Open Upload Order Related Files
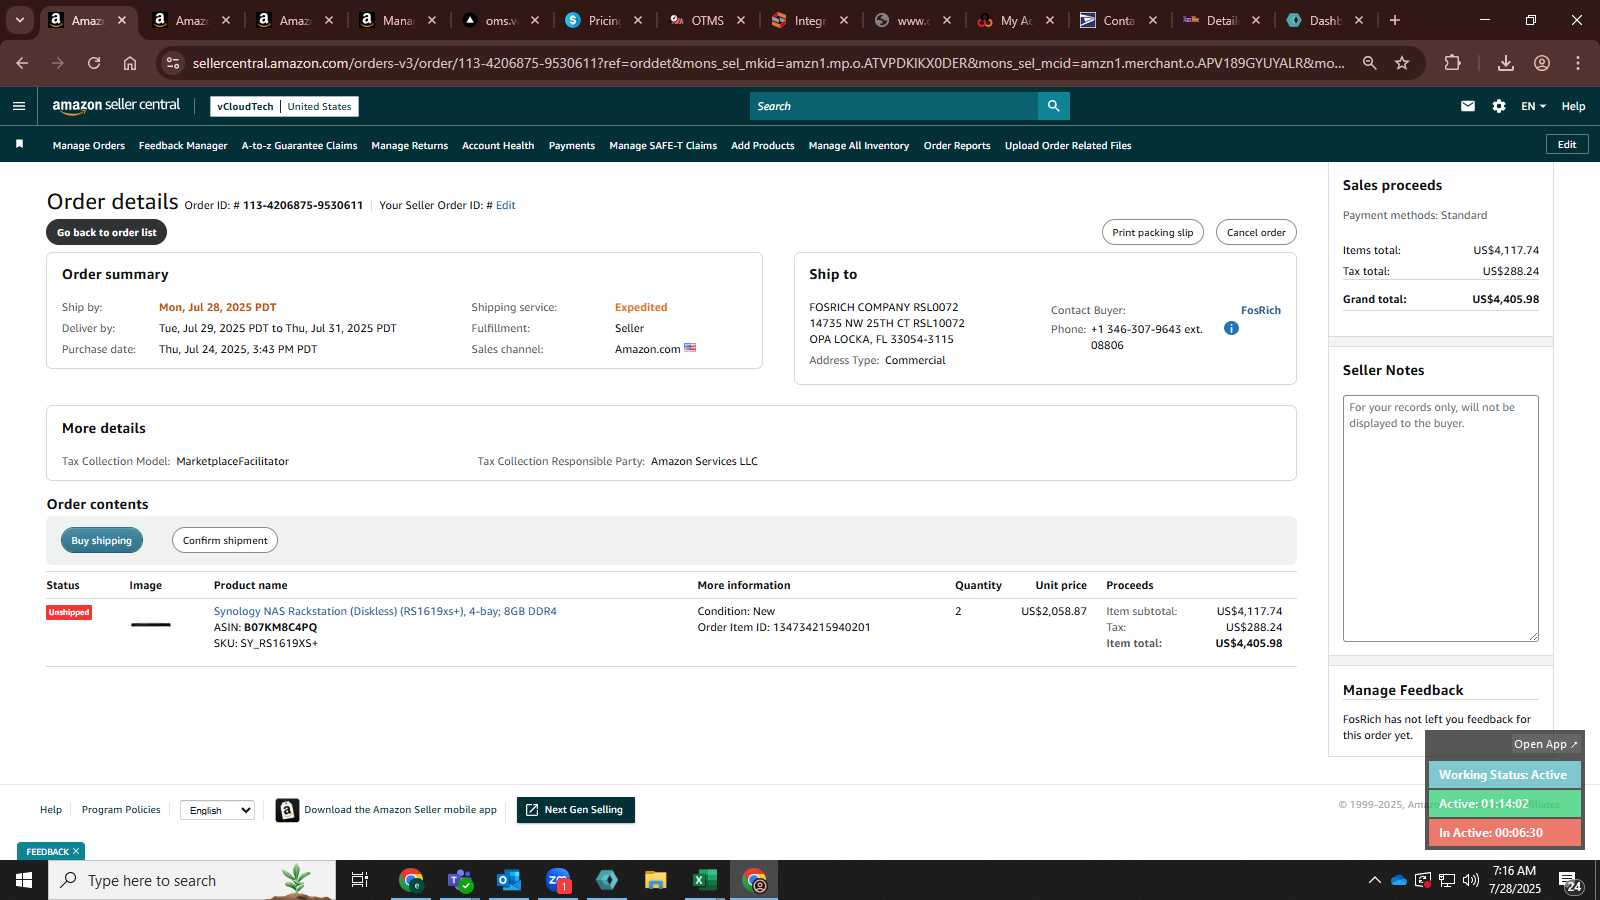Viewport: 1600px width, 900px height. 1068,146
